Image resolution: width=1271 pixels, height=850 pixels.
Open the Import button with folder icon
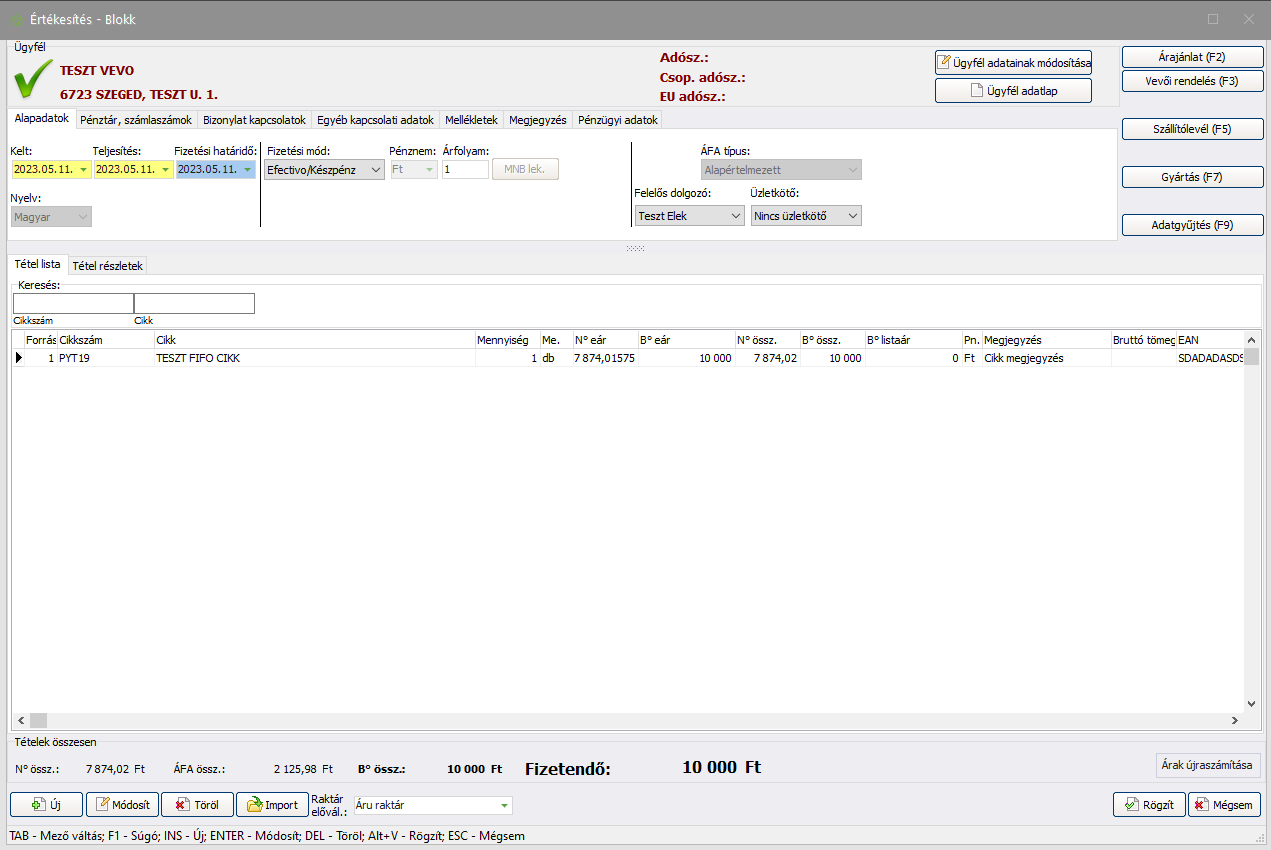[272, 805]
